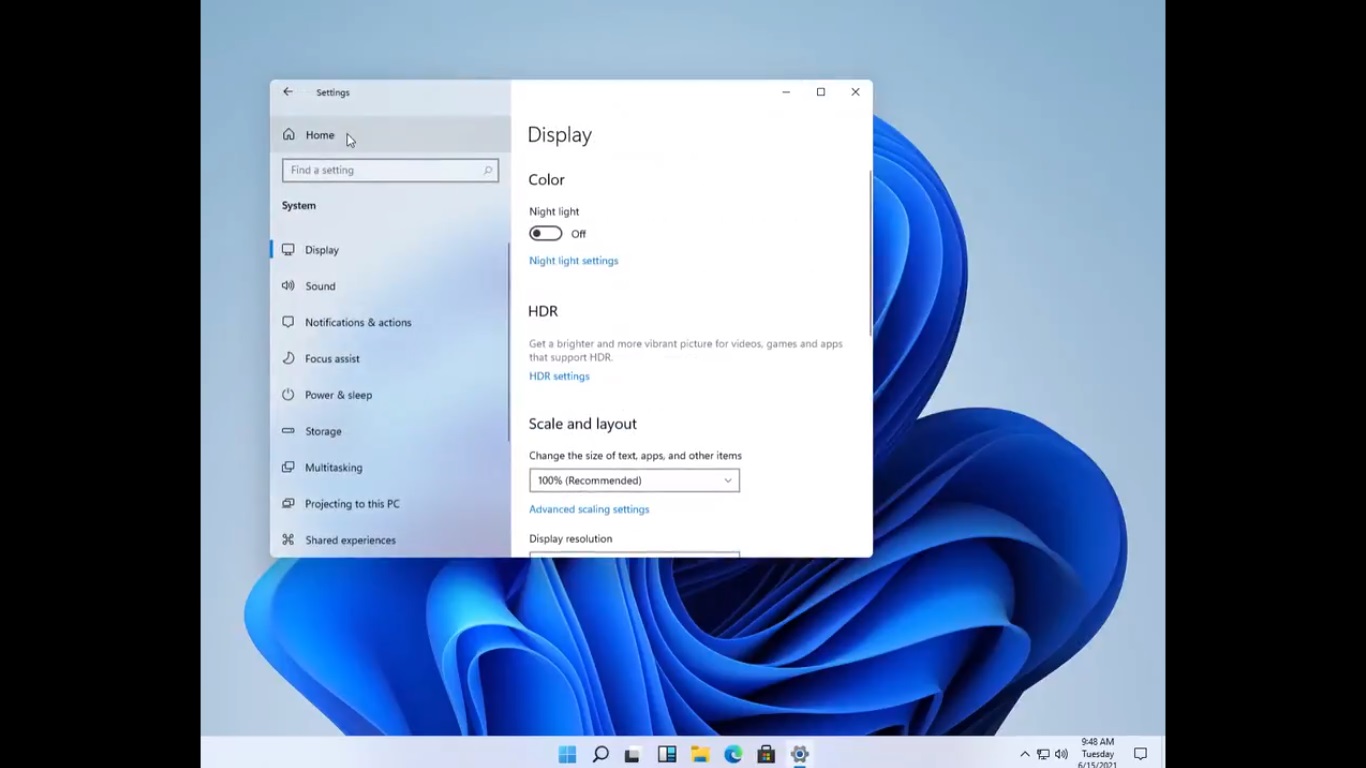Image resolution: width=1366 pixels, height=768 pixels.
Task: Click the "Display resolution" label
Action: pos(571,539)
